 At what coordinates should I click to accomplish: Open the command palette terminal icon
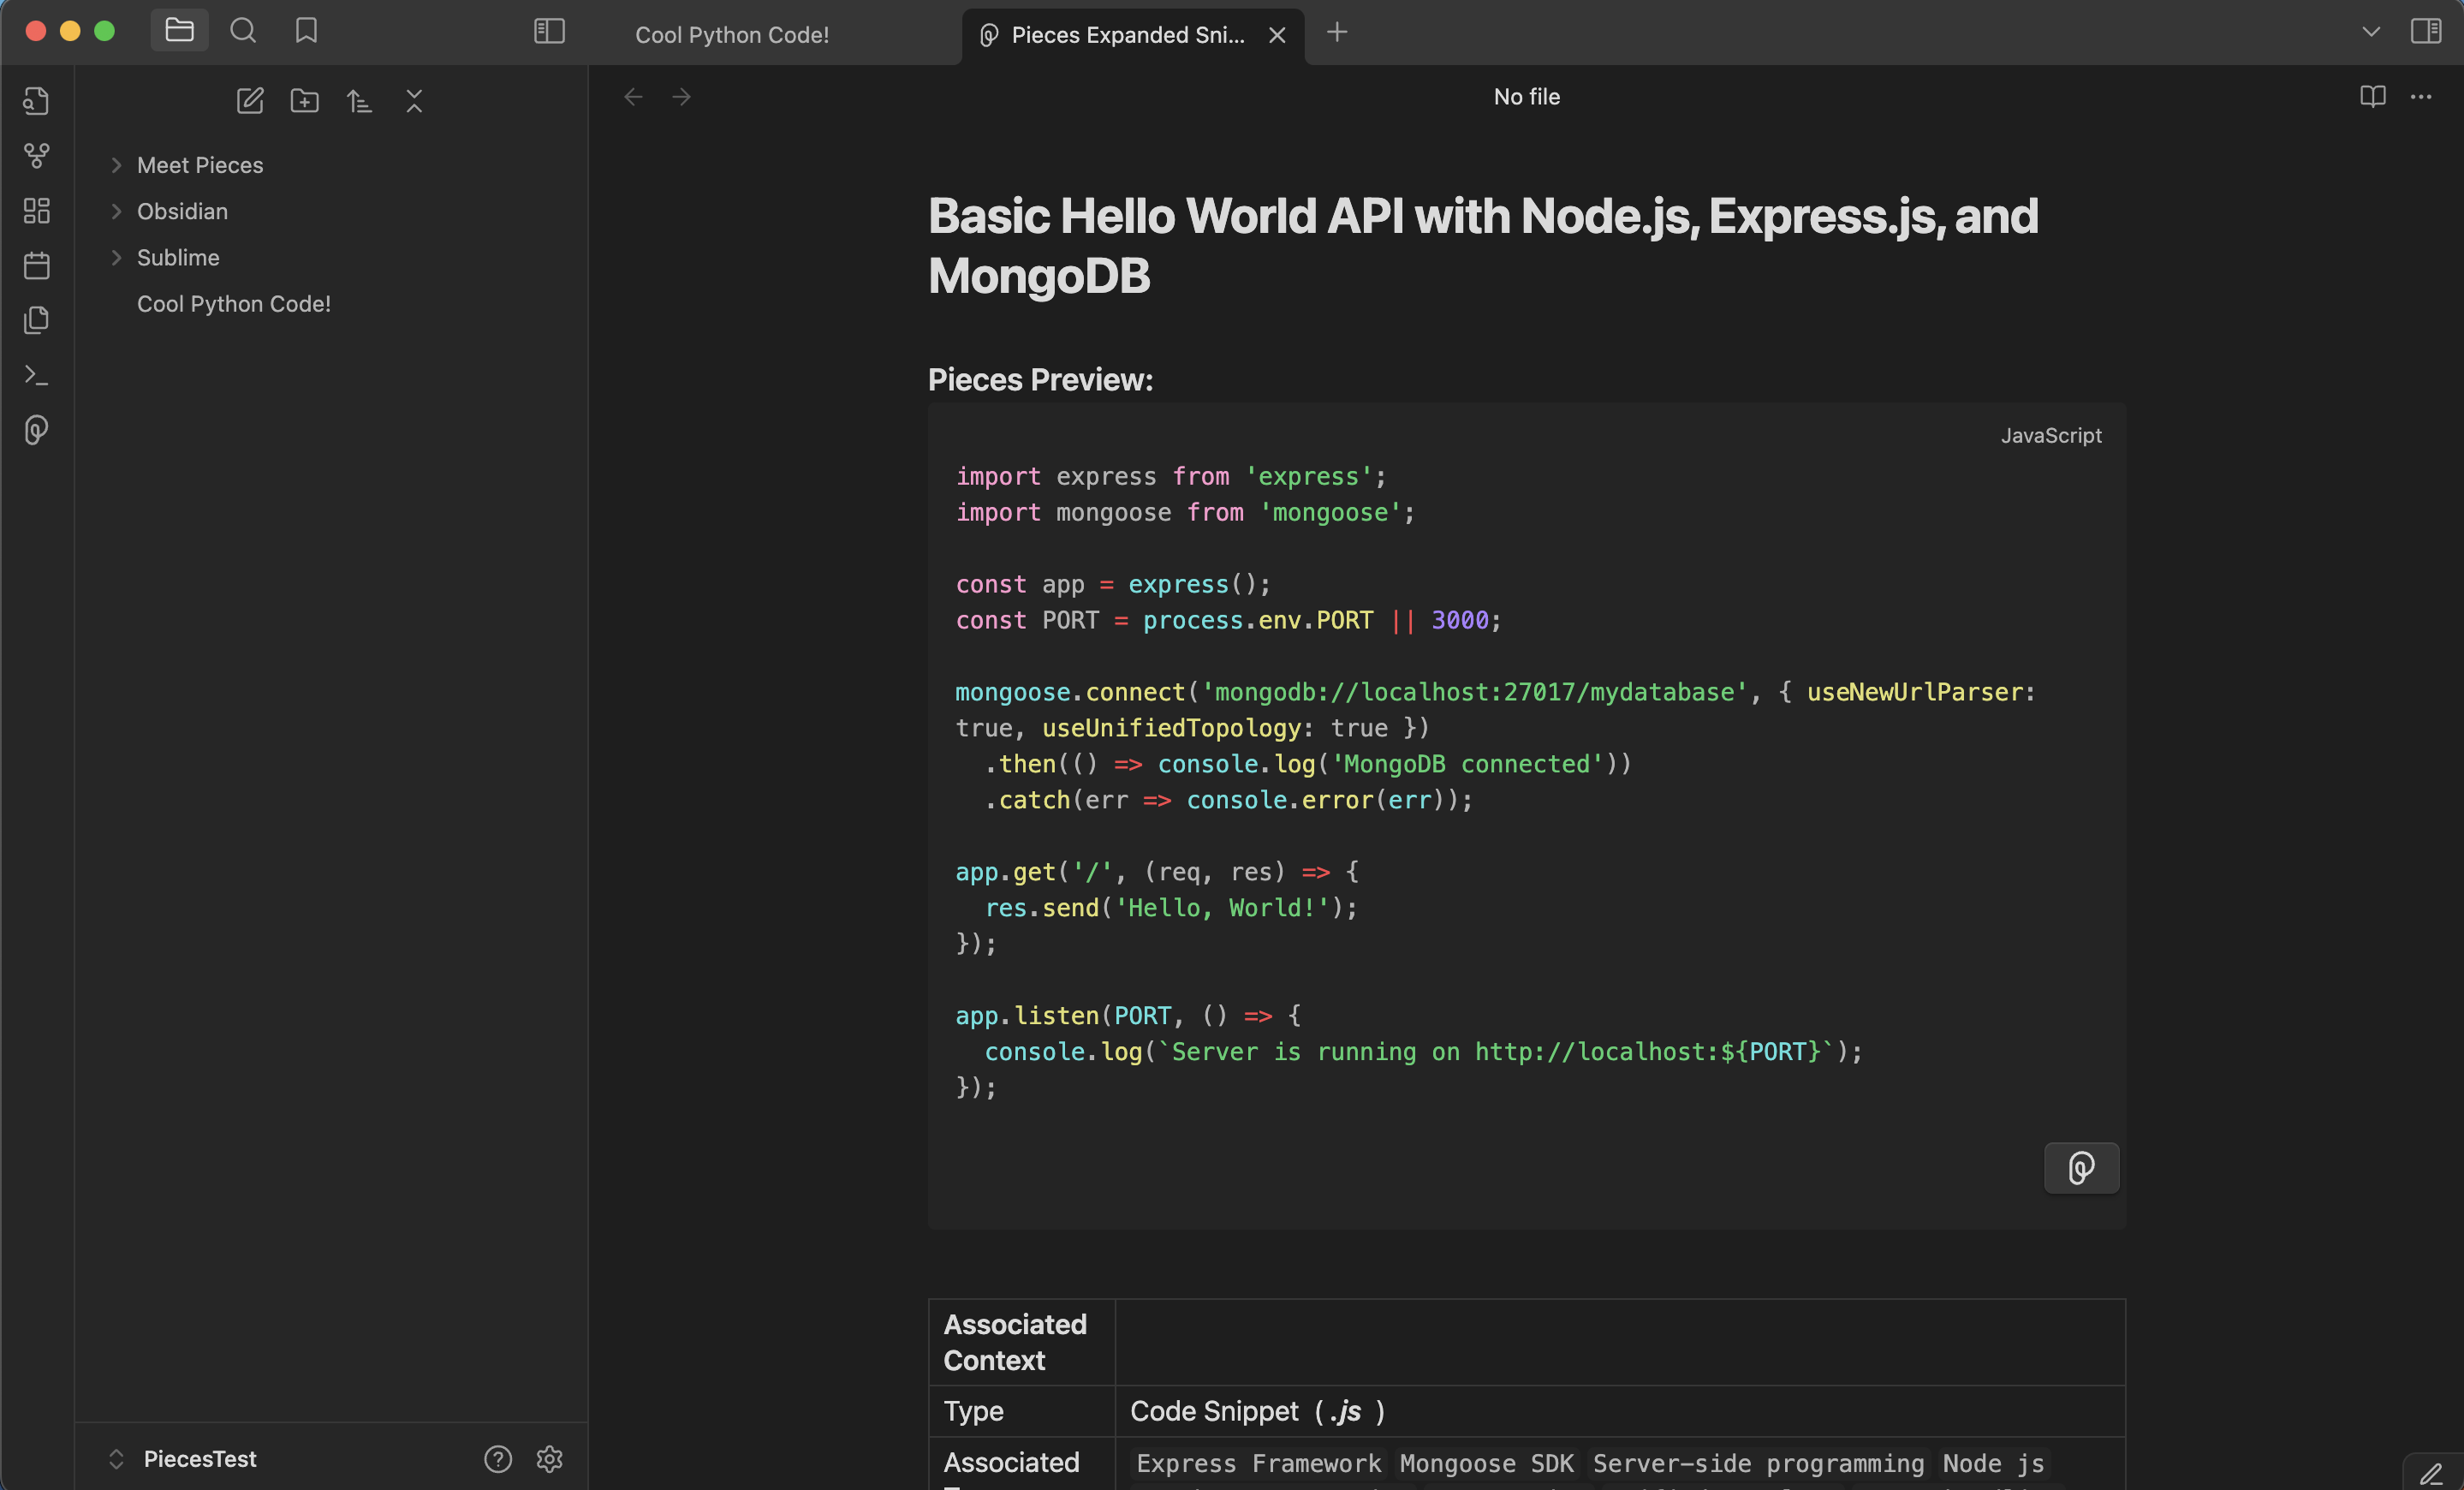point(37,375)
